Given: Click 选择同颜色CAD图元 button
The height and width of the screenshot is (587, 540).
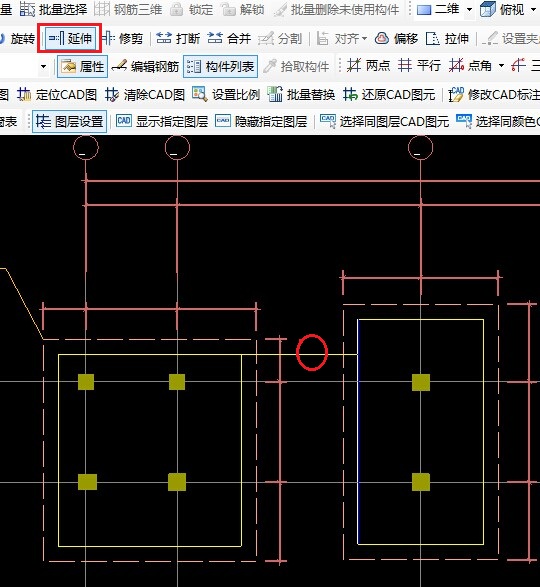Looking at the screenshot, I should click(498, 121).
